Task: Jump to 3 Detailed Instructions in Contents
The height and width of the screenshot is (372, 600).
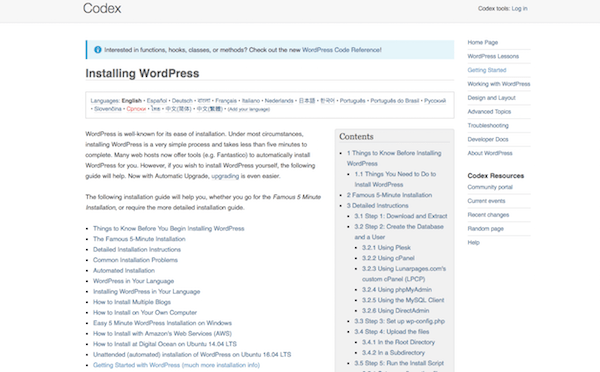Action: click(378, 206)
